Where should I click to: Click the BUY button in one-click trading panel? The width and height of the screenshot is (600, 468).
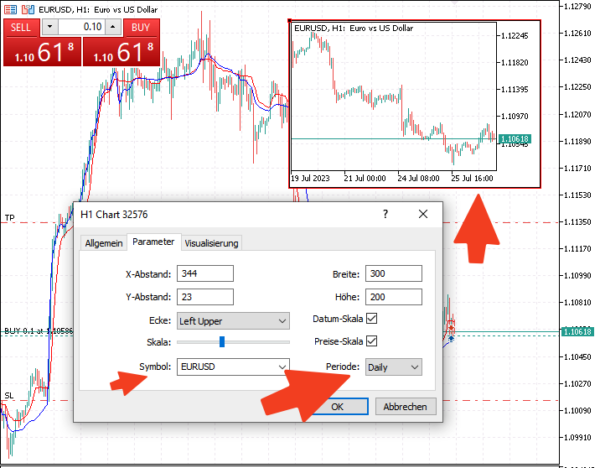141,28
